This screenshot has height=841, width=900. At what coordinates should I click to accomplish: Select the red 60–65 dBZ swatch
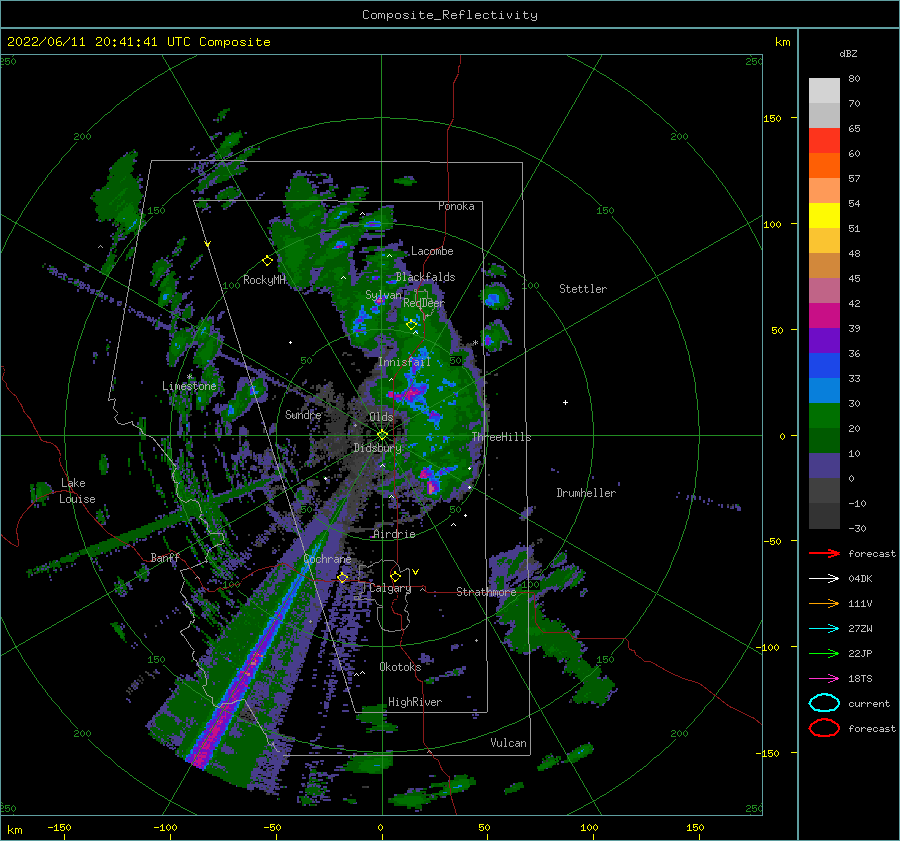pyautogui.click(x=824, y=141)
